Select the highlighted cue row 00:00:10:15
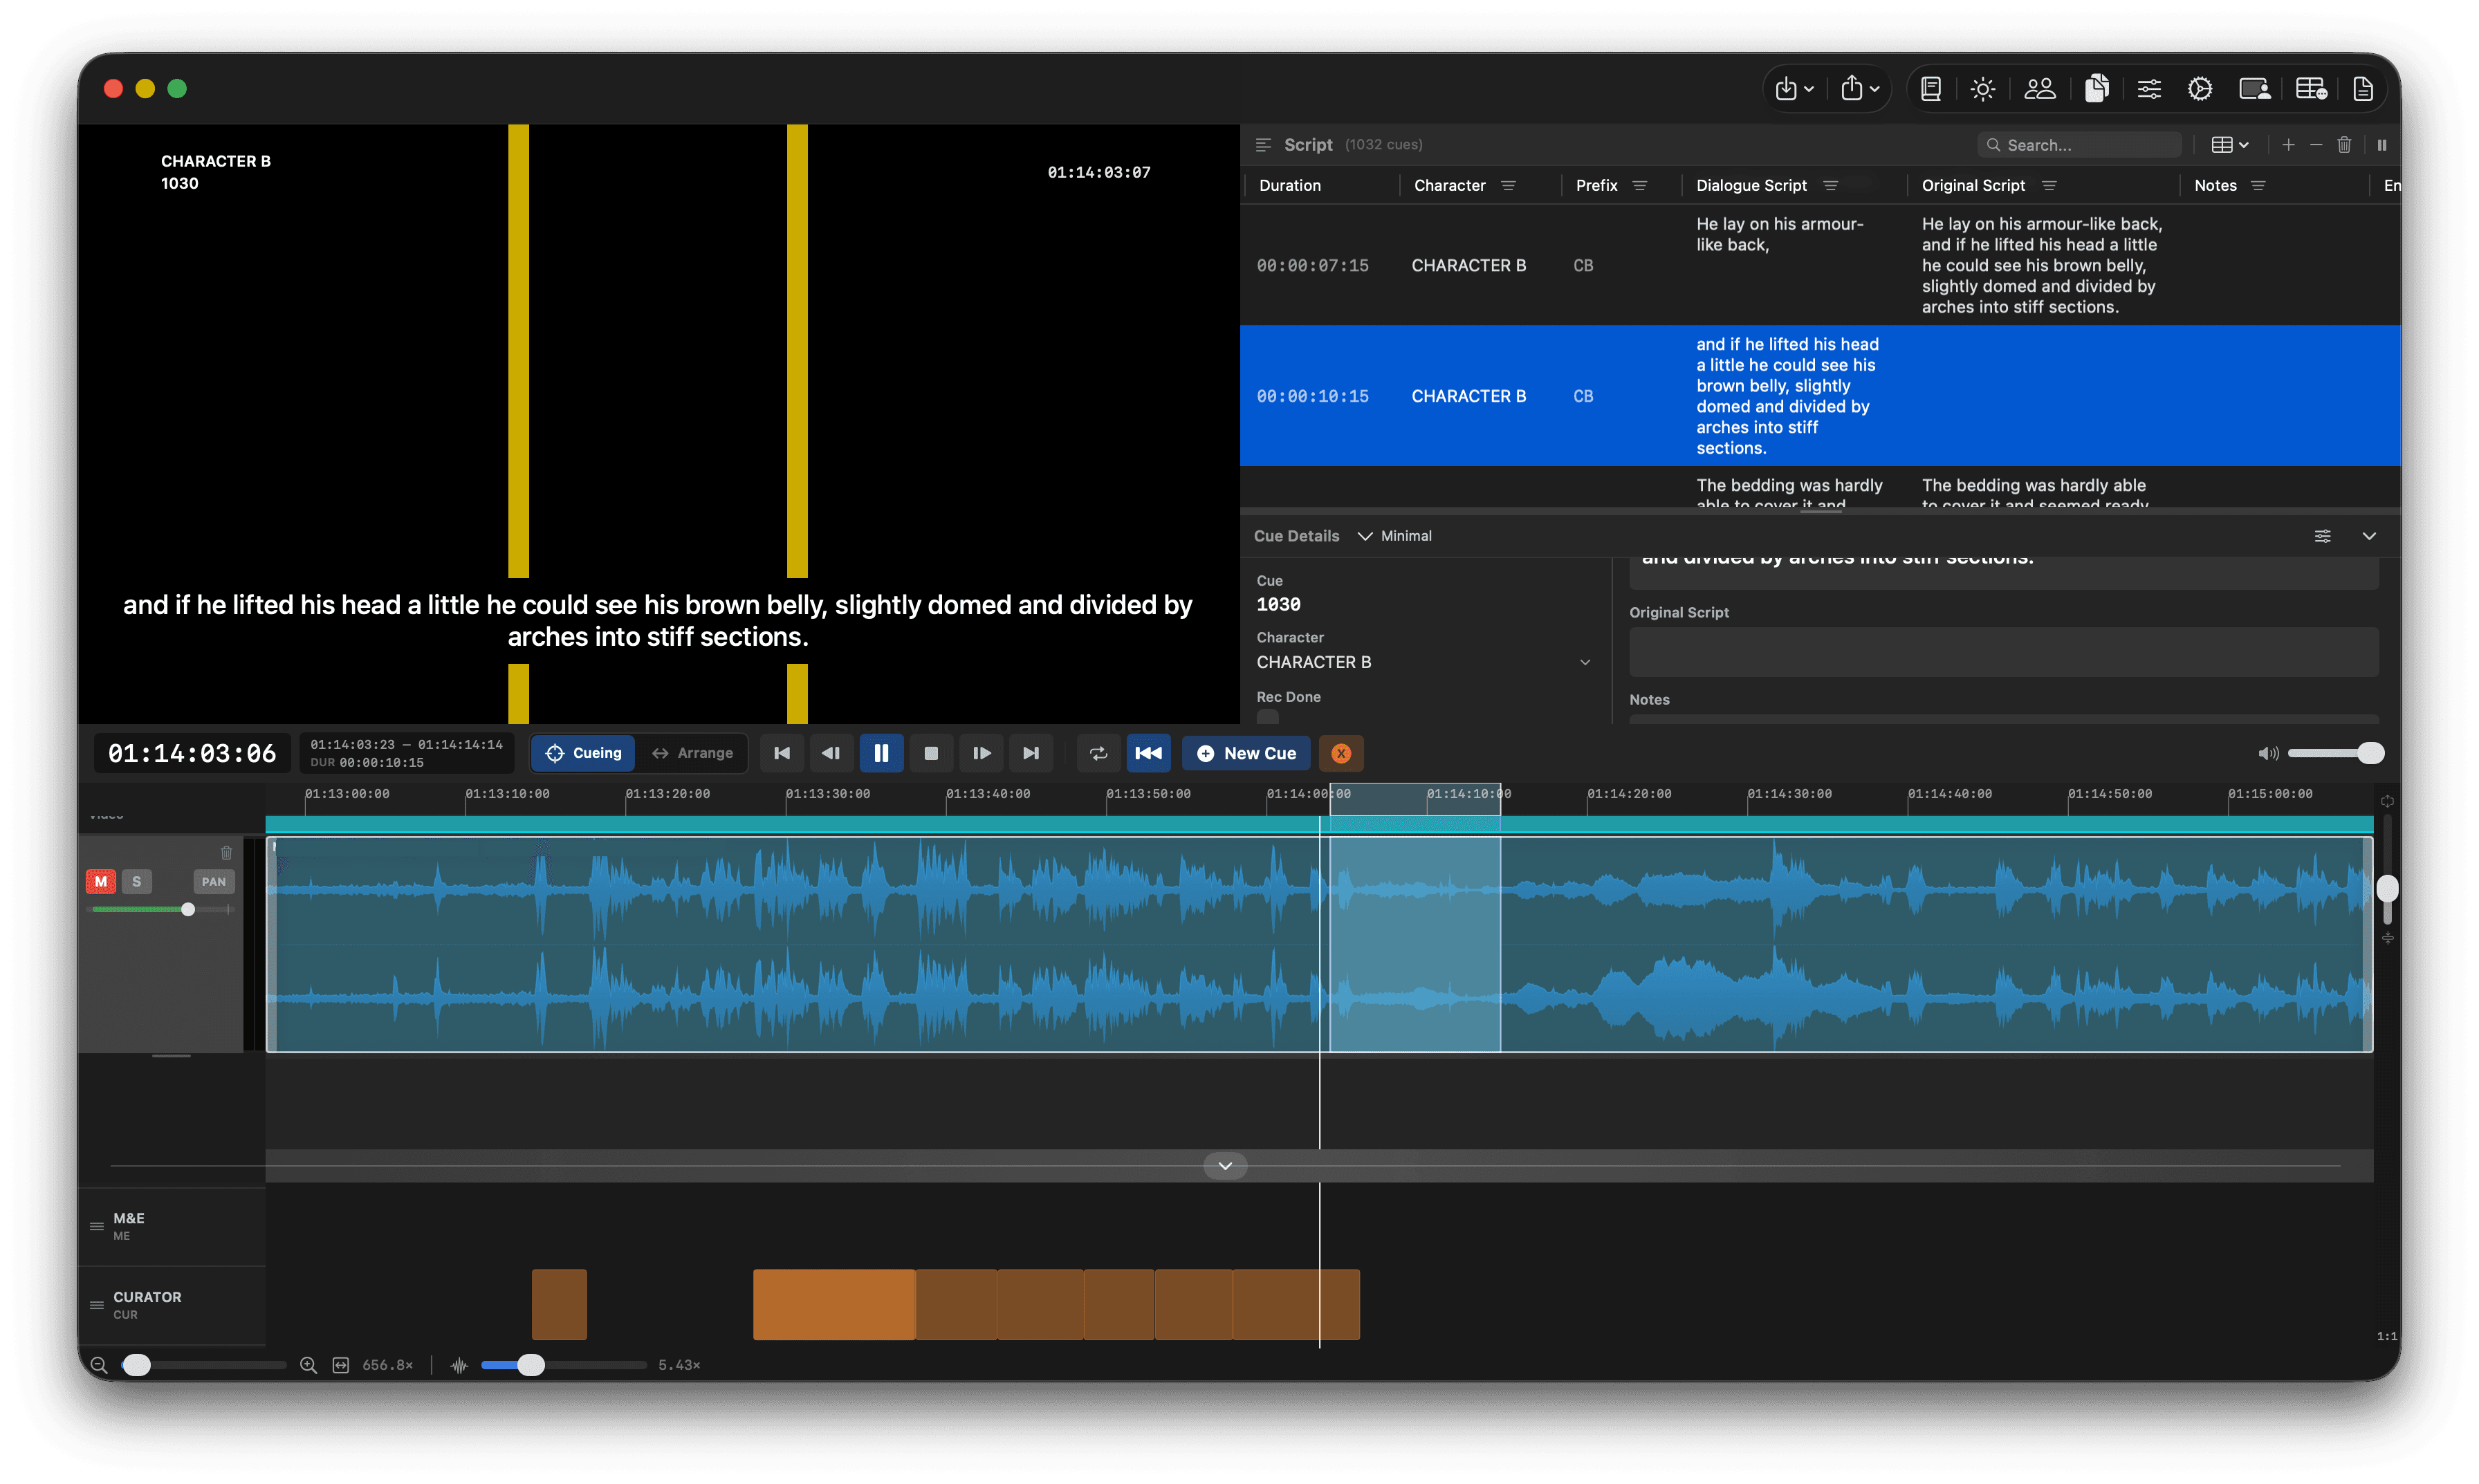Image resolution: width=2479 pixels, height=1484 pixels. click(x=1820, y=396)
